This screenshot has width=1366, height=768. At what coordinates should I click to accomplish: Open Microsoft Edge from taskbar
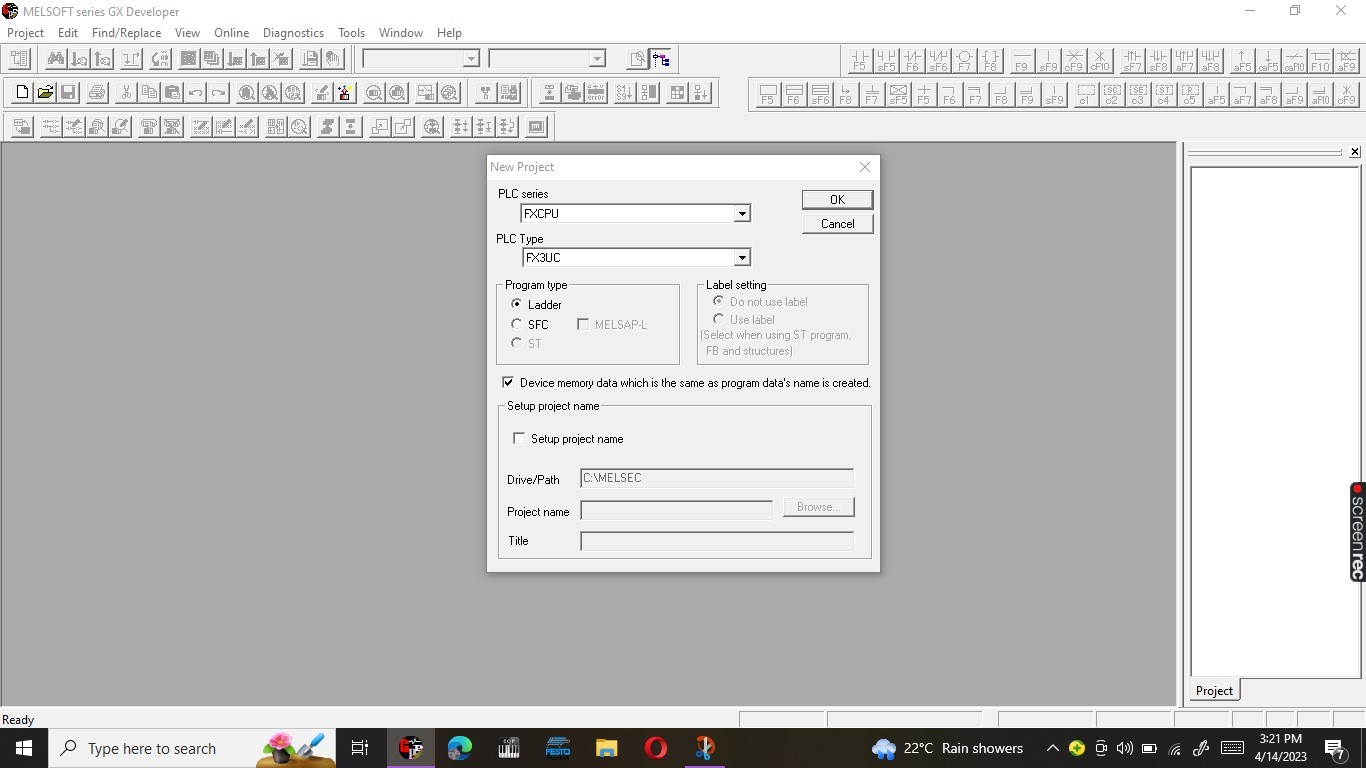point(459,748)
